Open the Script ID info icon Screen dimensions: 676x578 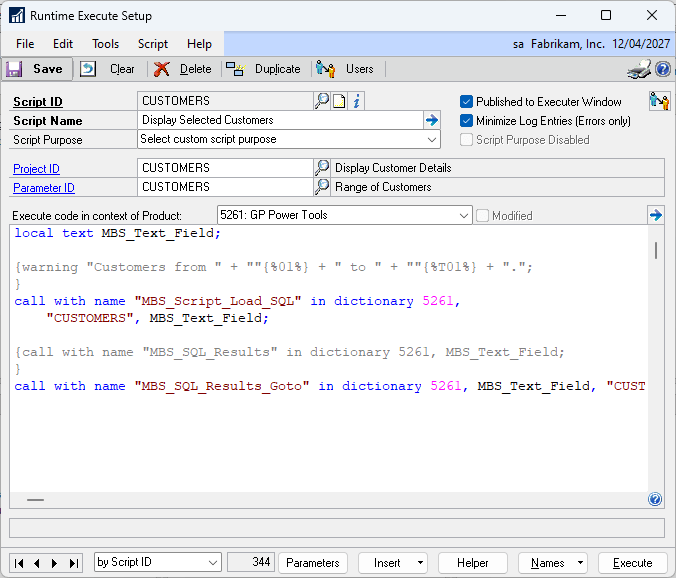(356, 101)
